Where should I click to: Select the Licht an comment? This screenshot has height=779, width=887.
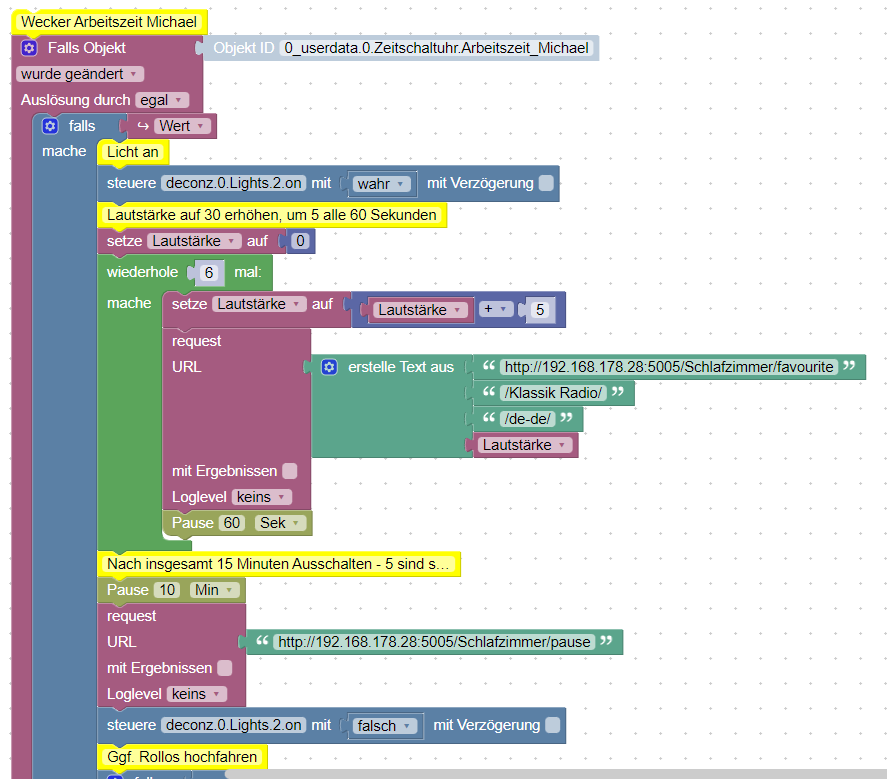(133, 152)
